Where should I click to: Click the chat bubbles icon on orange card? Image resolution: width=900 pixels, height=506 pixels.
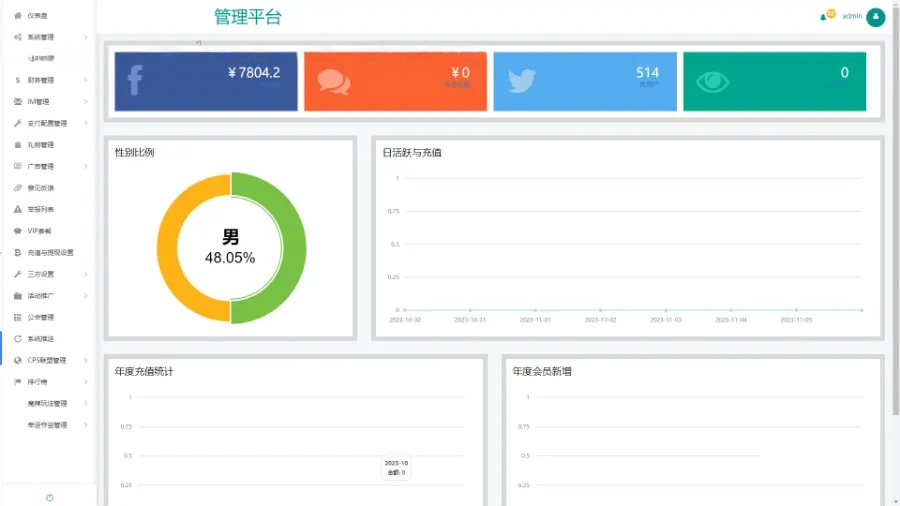(x=333, y=82)
